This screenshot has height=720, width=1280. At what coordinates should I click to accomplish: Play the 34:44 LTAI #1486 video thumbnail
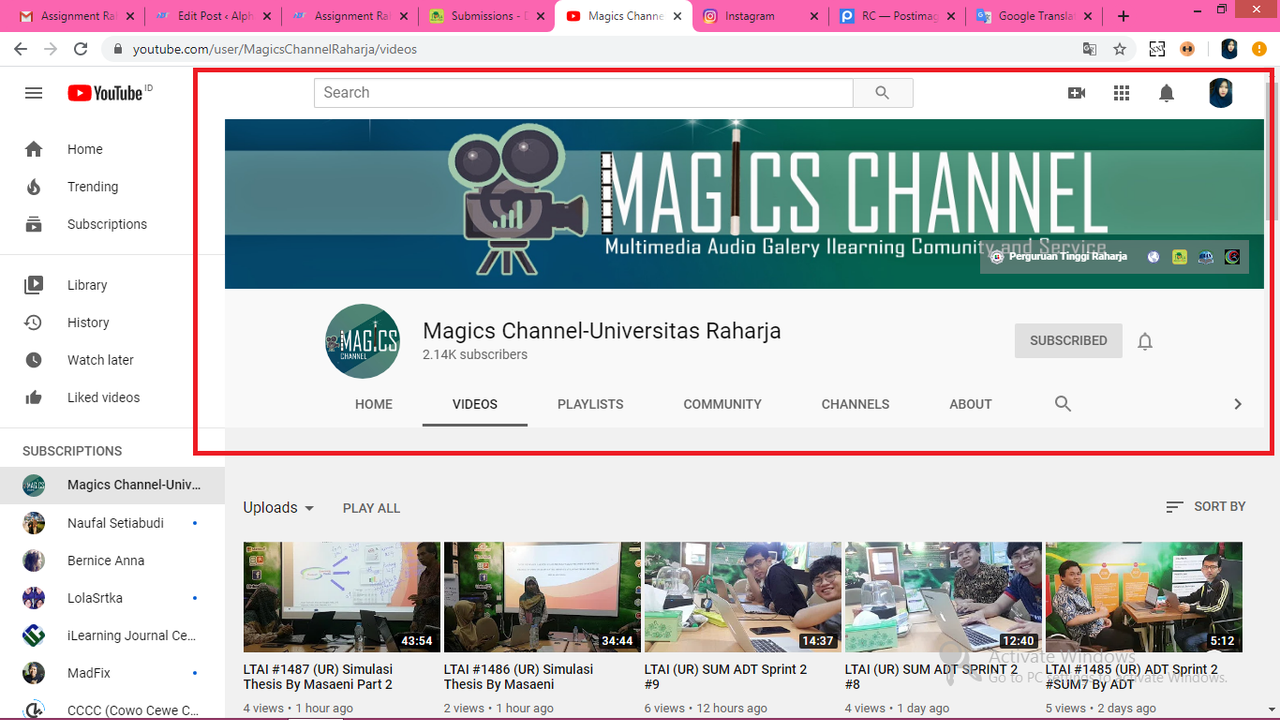tap(542, 597)
